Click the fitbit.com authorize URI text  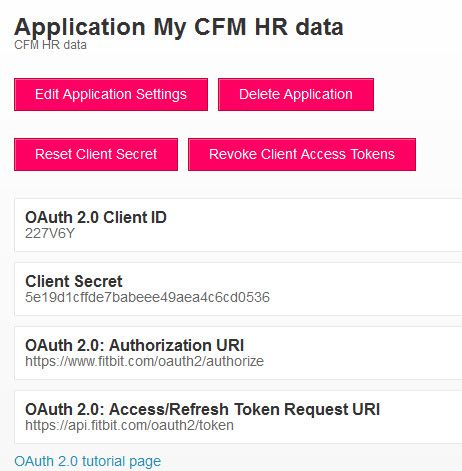[145, 361]
